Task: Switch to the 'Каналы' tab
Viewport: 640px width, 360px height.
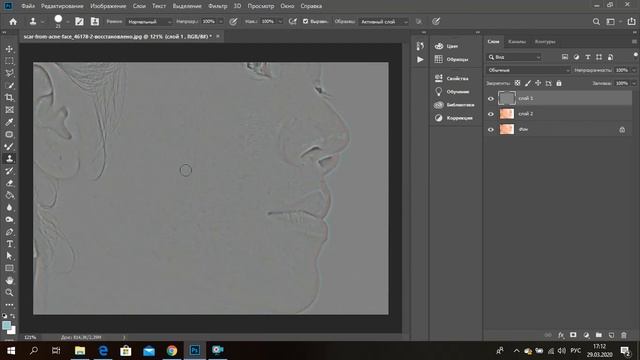Action: point(517,42)
